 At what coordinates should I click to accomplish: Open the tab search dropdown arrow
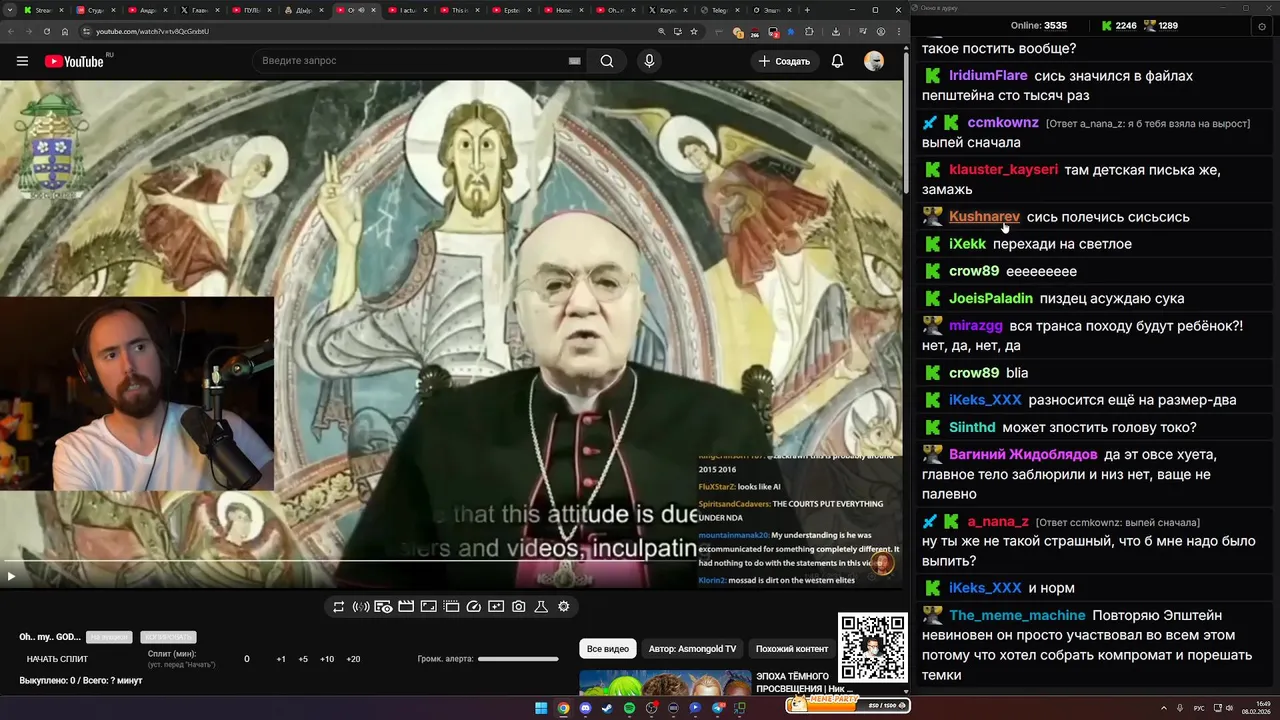point(11,10)
